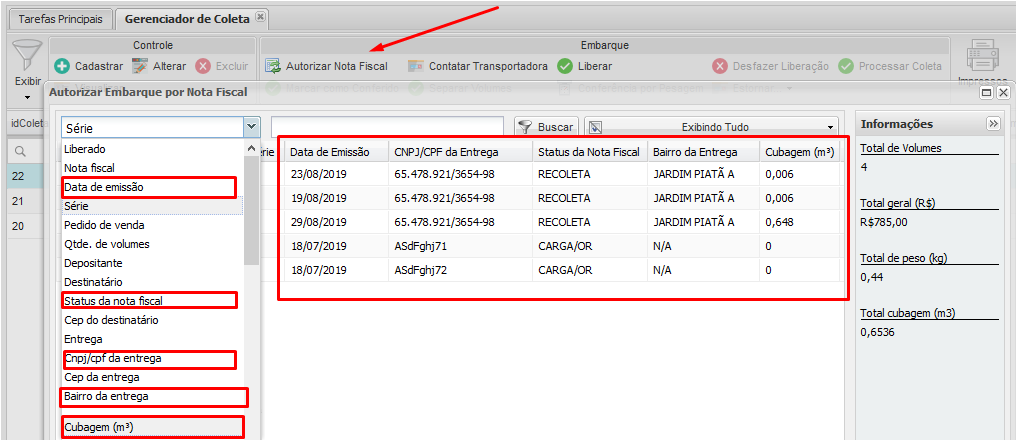Select coleta row 22
Image resolution: width=1016 pixels, height=440 pixels.
27,176
